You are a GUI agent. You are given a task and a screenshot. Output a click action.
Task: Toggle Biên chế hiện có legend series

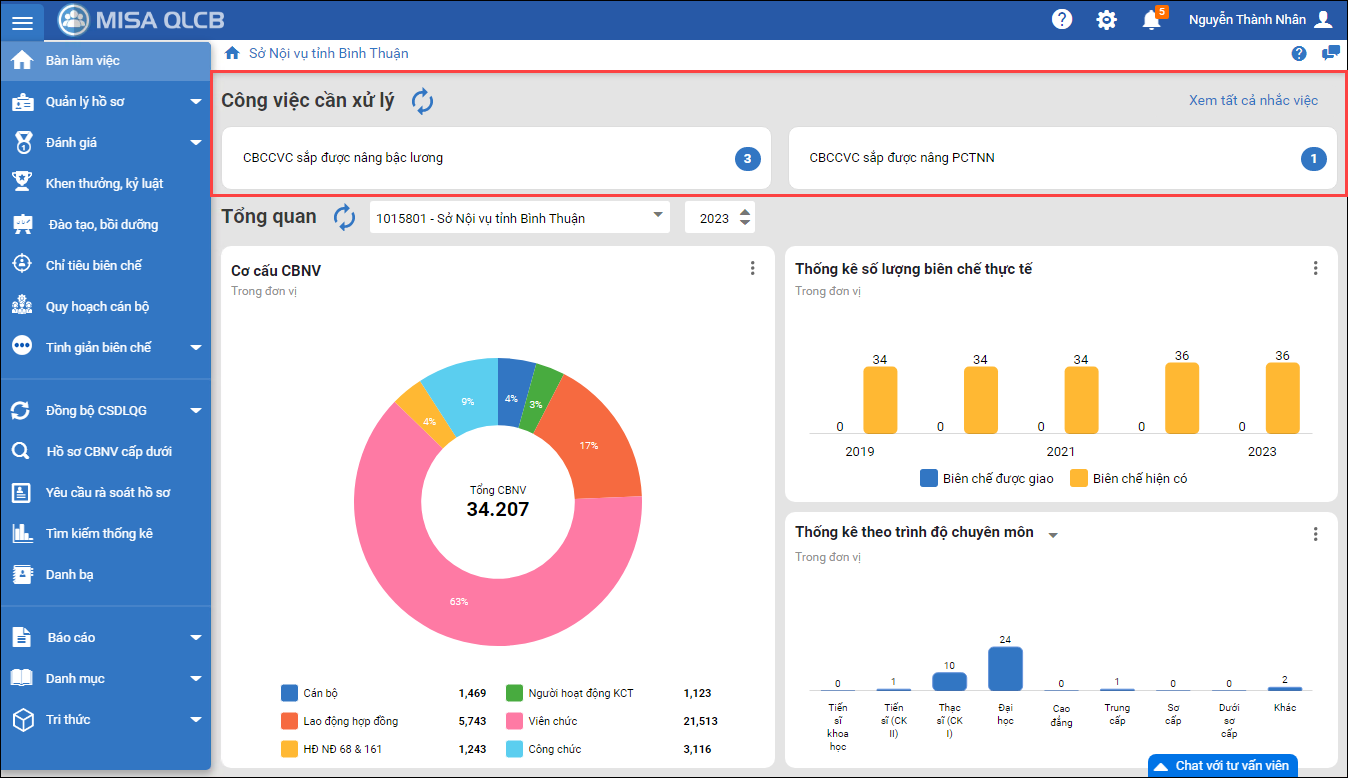[x=1128, y=479]
